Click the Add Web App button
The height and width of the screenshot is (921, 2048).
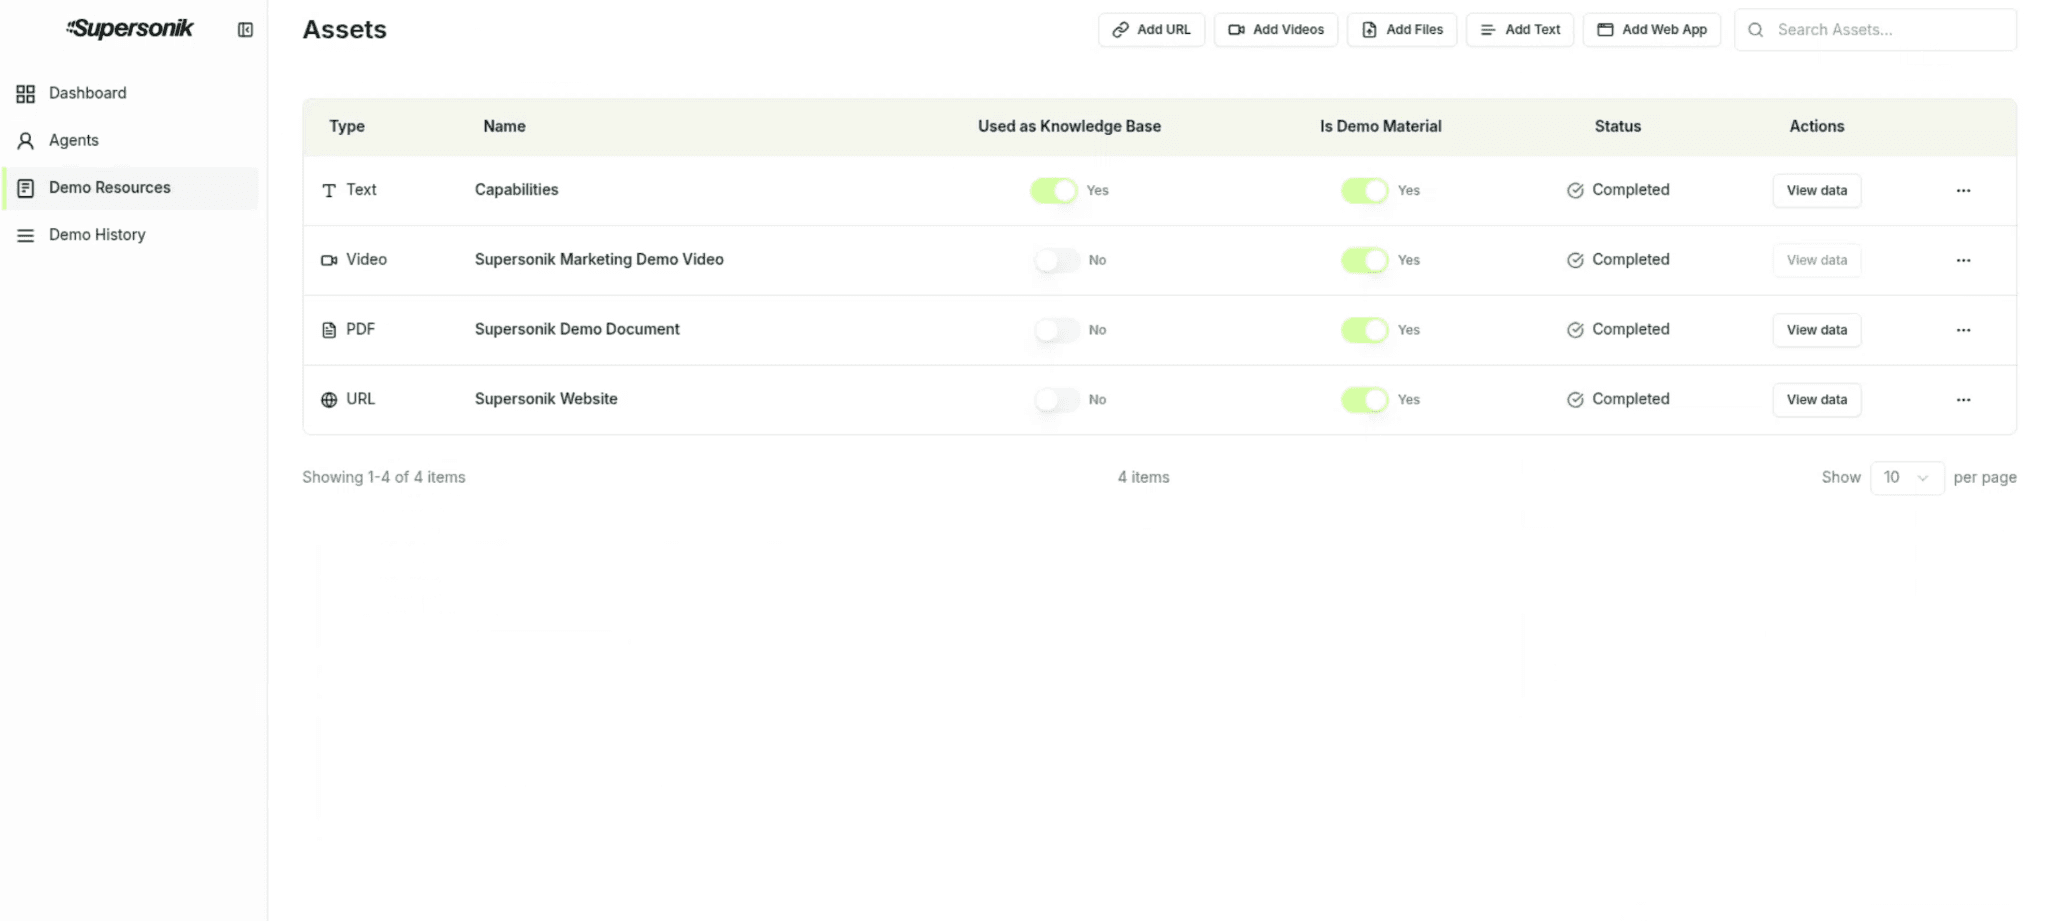coord(1652,30)
